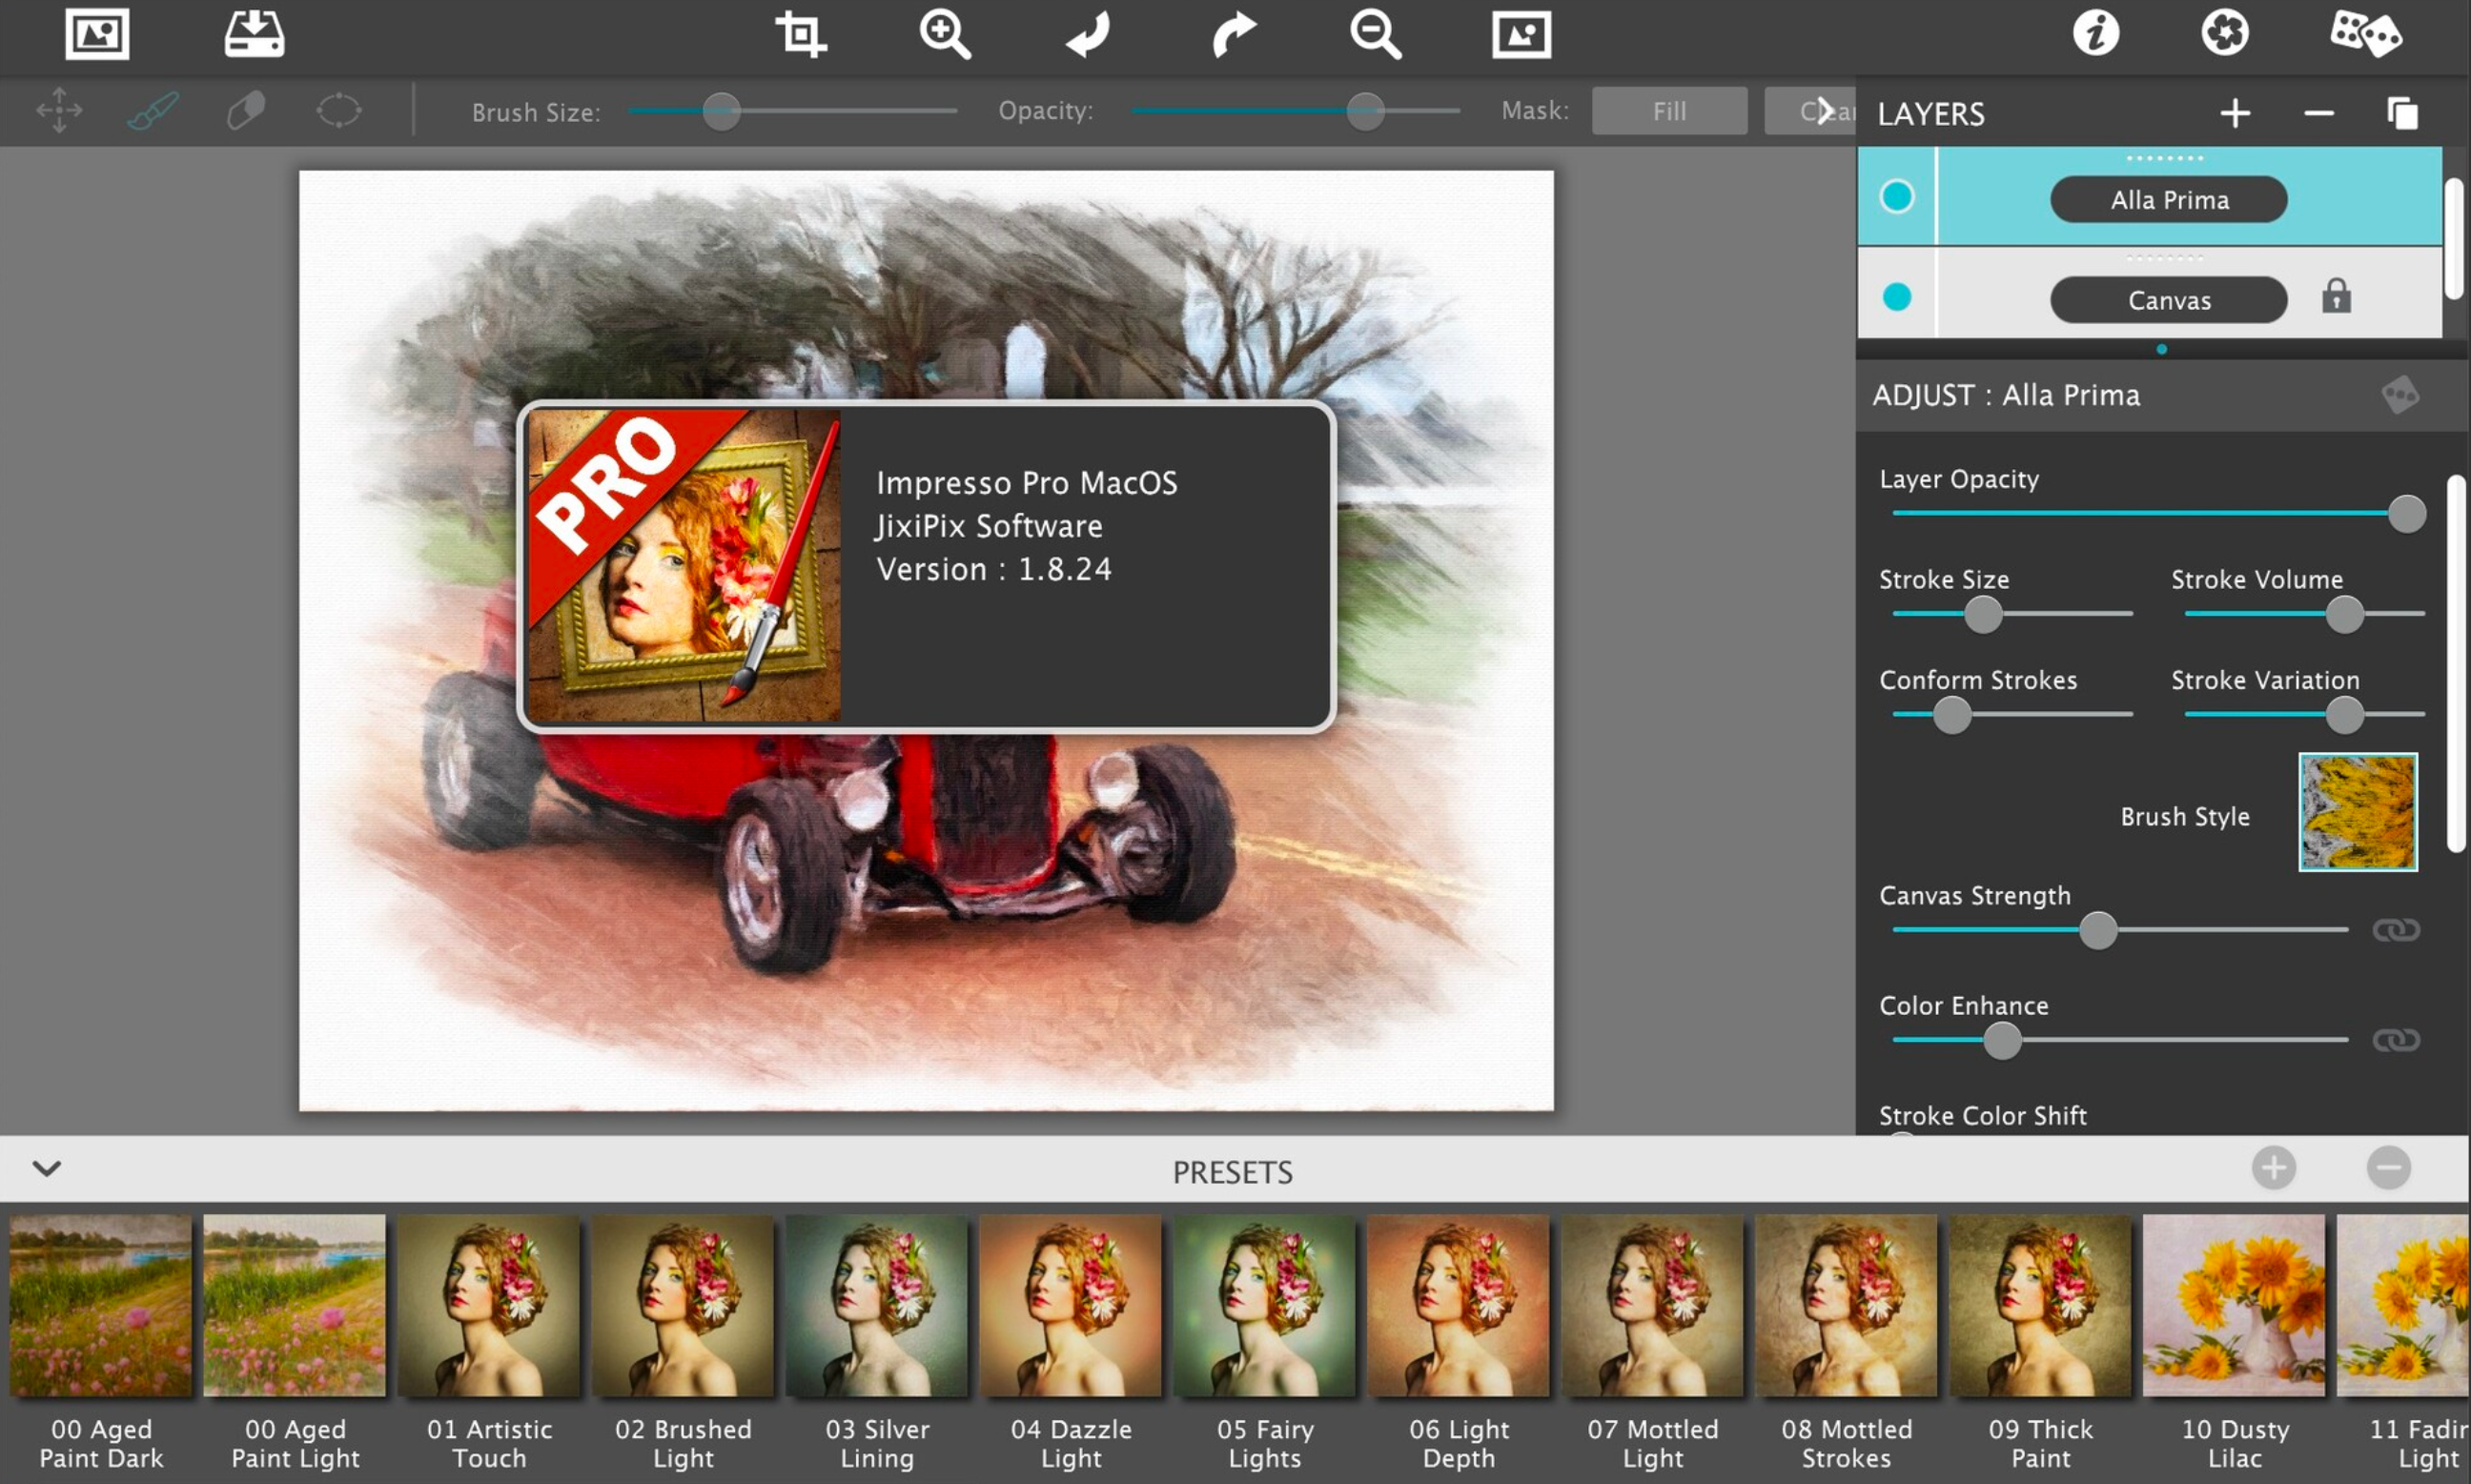Apply the 08 Mottled Strokes preset
2471x1484 pixels.
coord(1846,1305)
